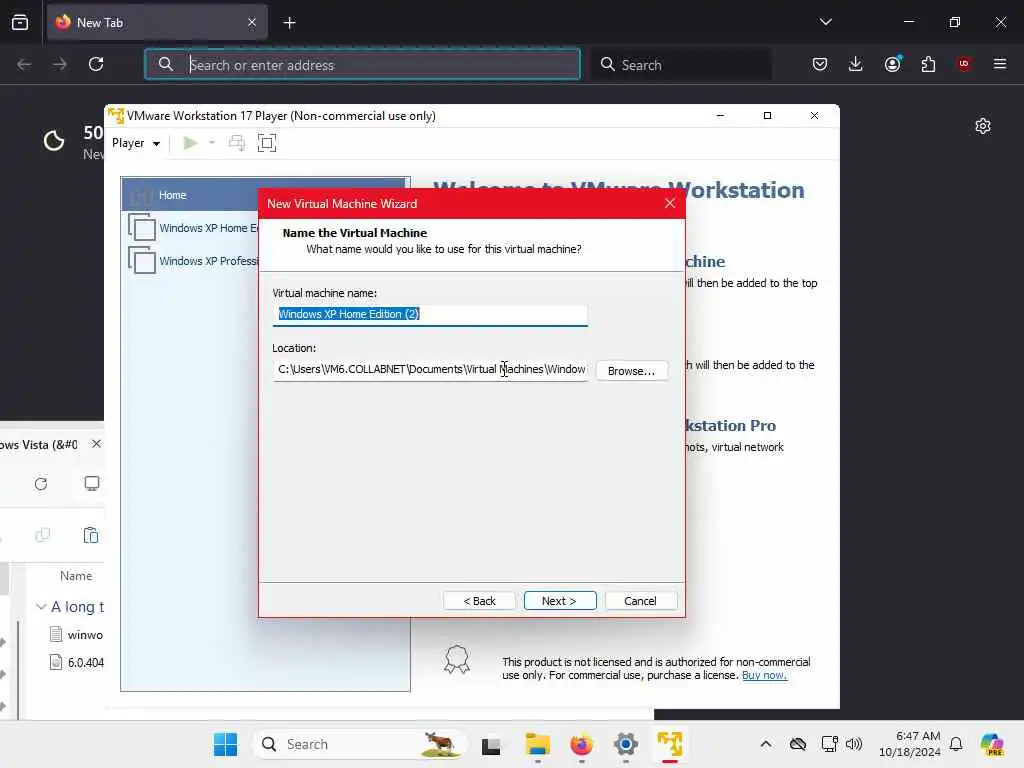This screenshot has height=768, width=1024.
Task: Click the Location path field
Action: (x=430, y=370)
